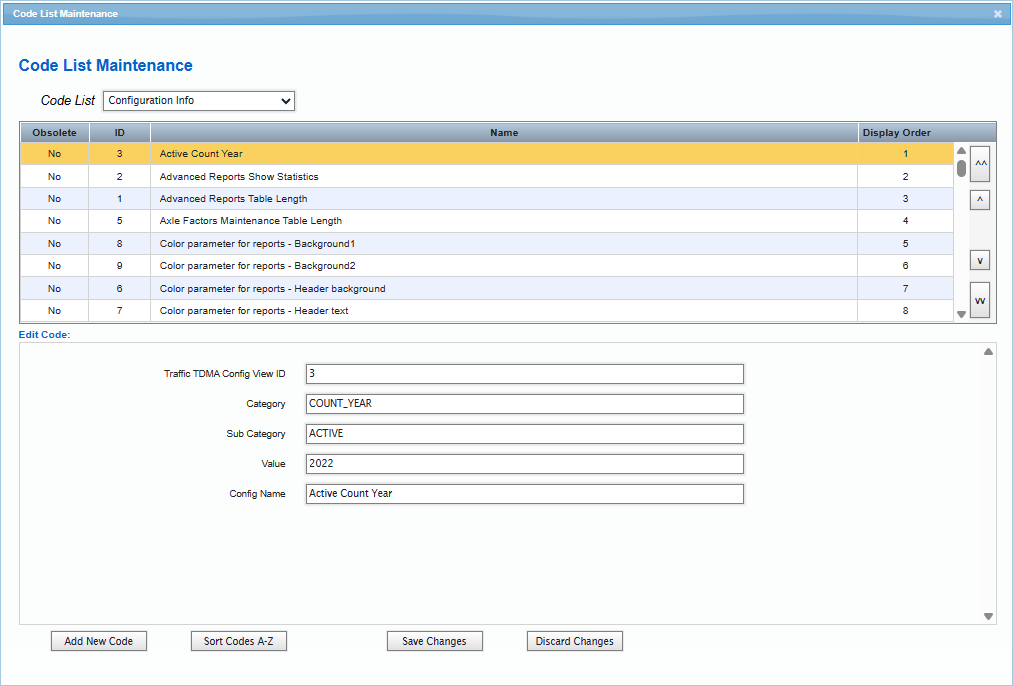Screen dimensions: 1013x686
Task: Move selected code to bottom using vv button
Action: click(x=979, y=298)
